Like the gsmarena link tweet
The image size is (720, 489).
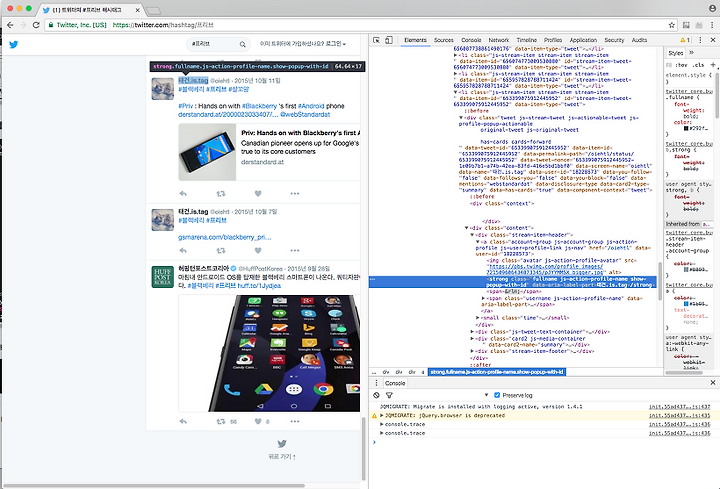(x=258, y=250)
